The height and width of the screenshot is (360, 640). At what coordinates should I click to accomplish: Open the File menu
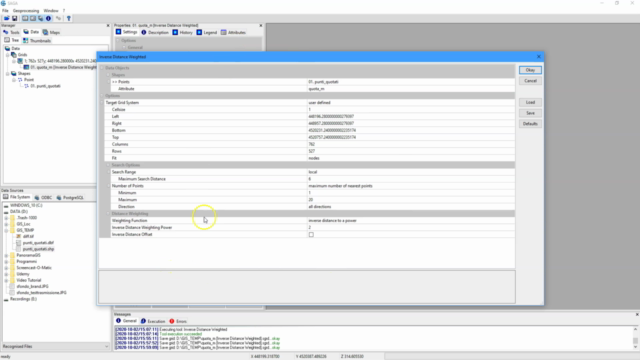5,11
